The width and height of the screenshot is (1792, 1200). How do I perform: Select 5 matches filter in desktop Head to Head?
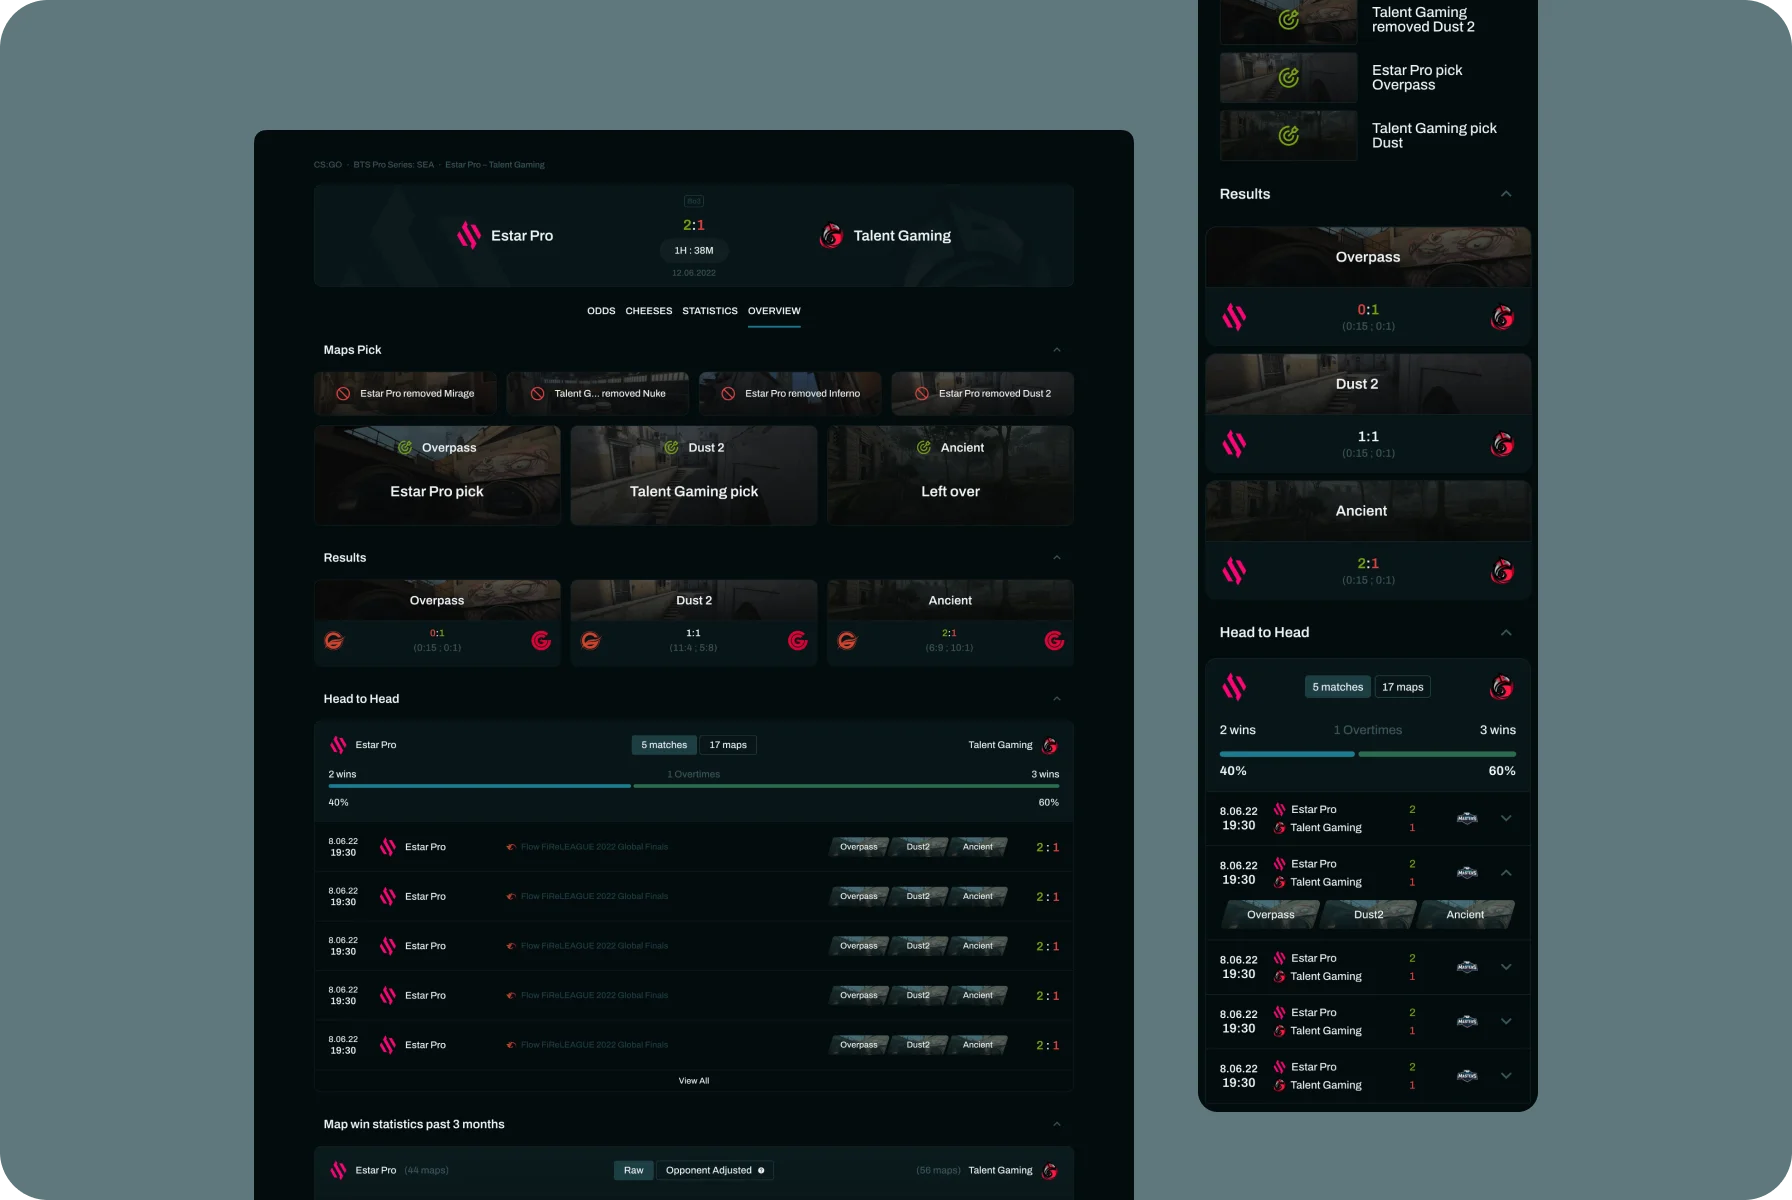click(x=664, y=745)
